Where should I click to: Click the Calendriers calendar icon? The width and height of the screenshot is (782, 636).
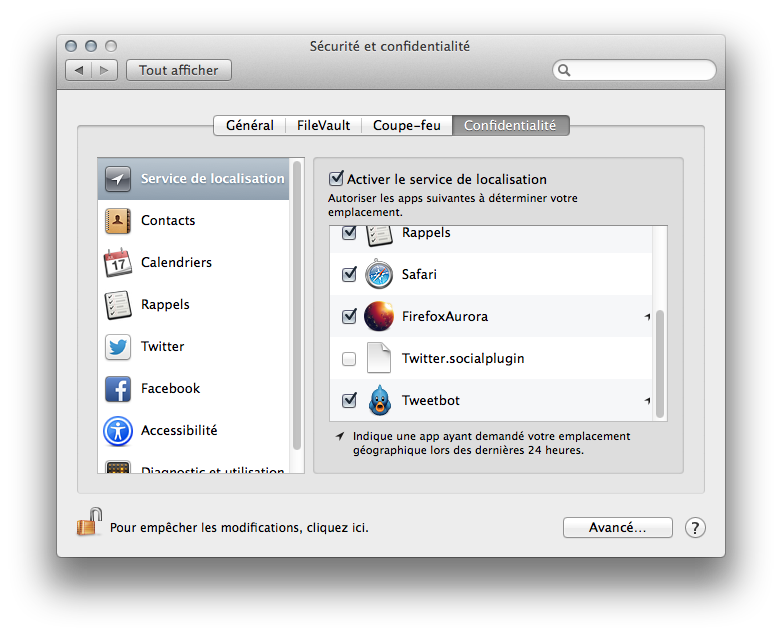(118, 262)
